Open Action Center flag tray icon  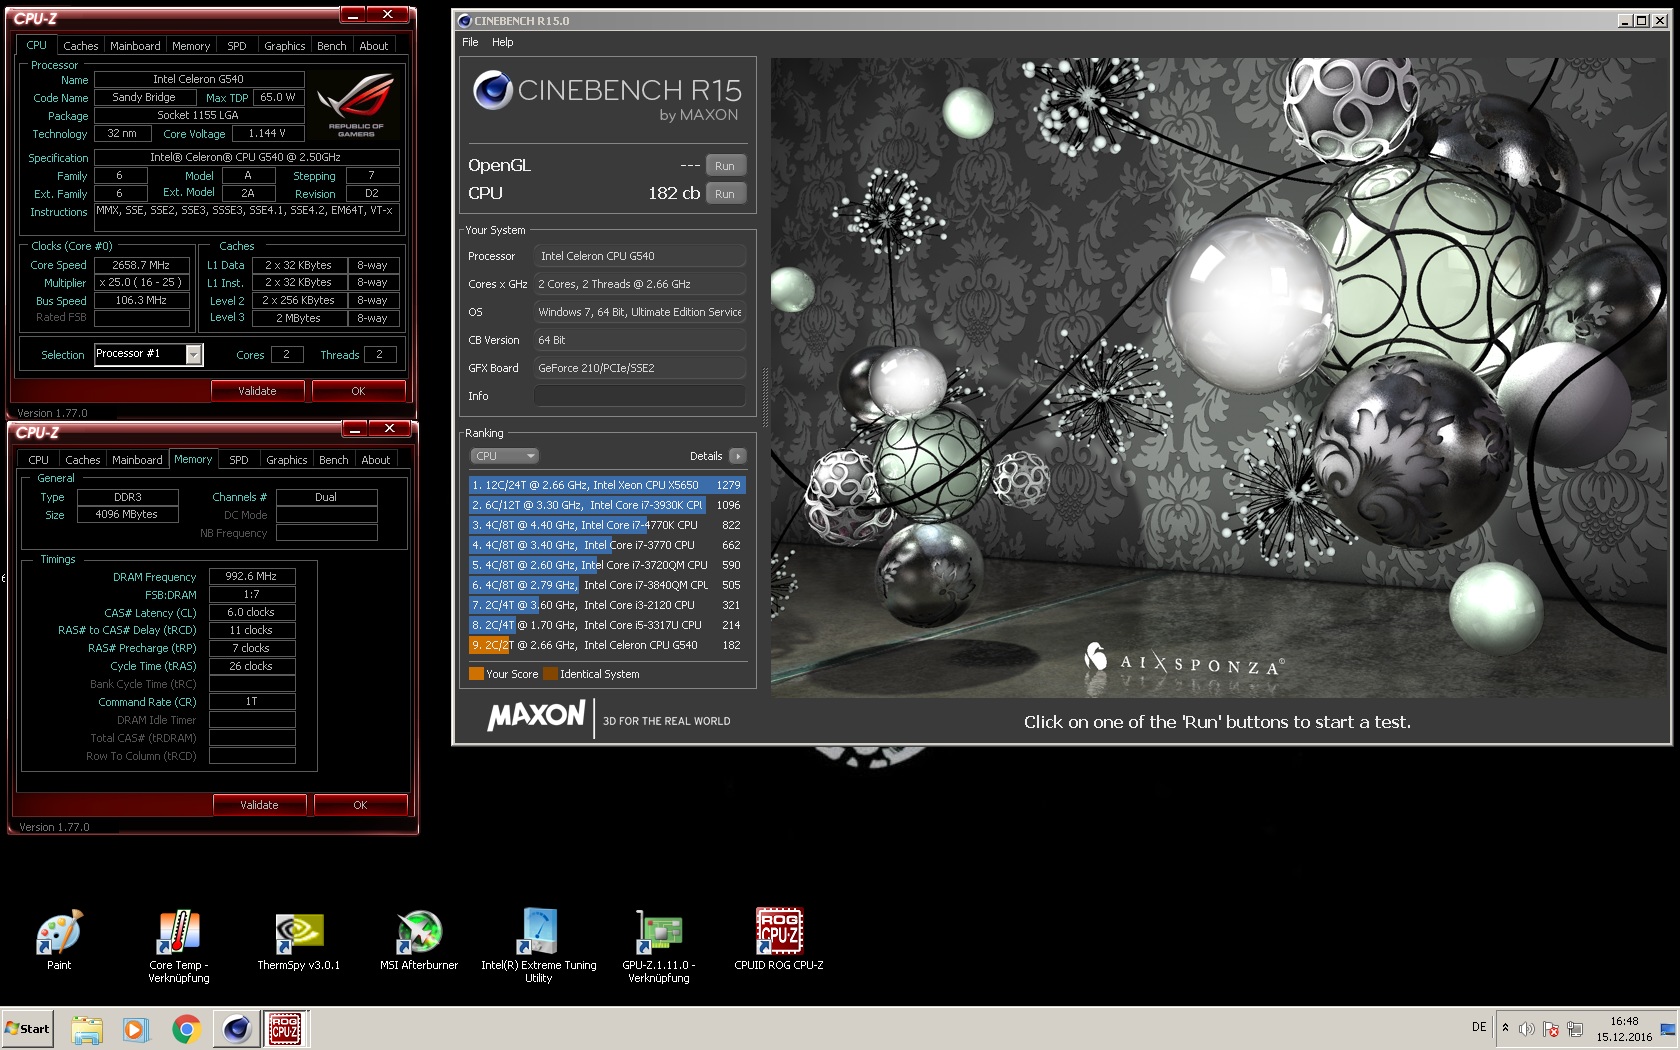pos(1551,1029)
